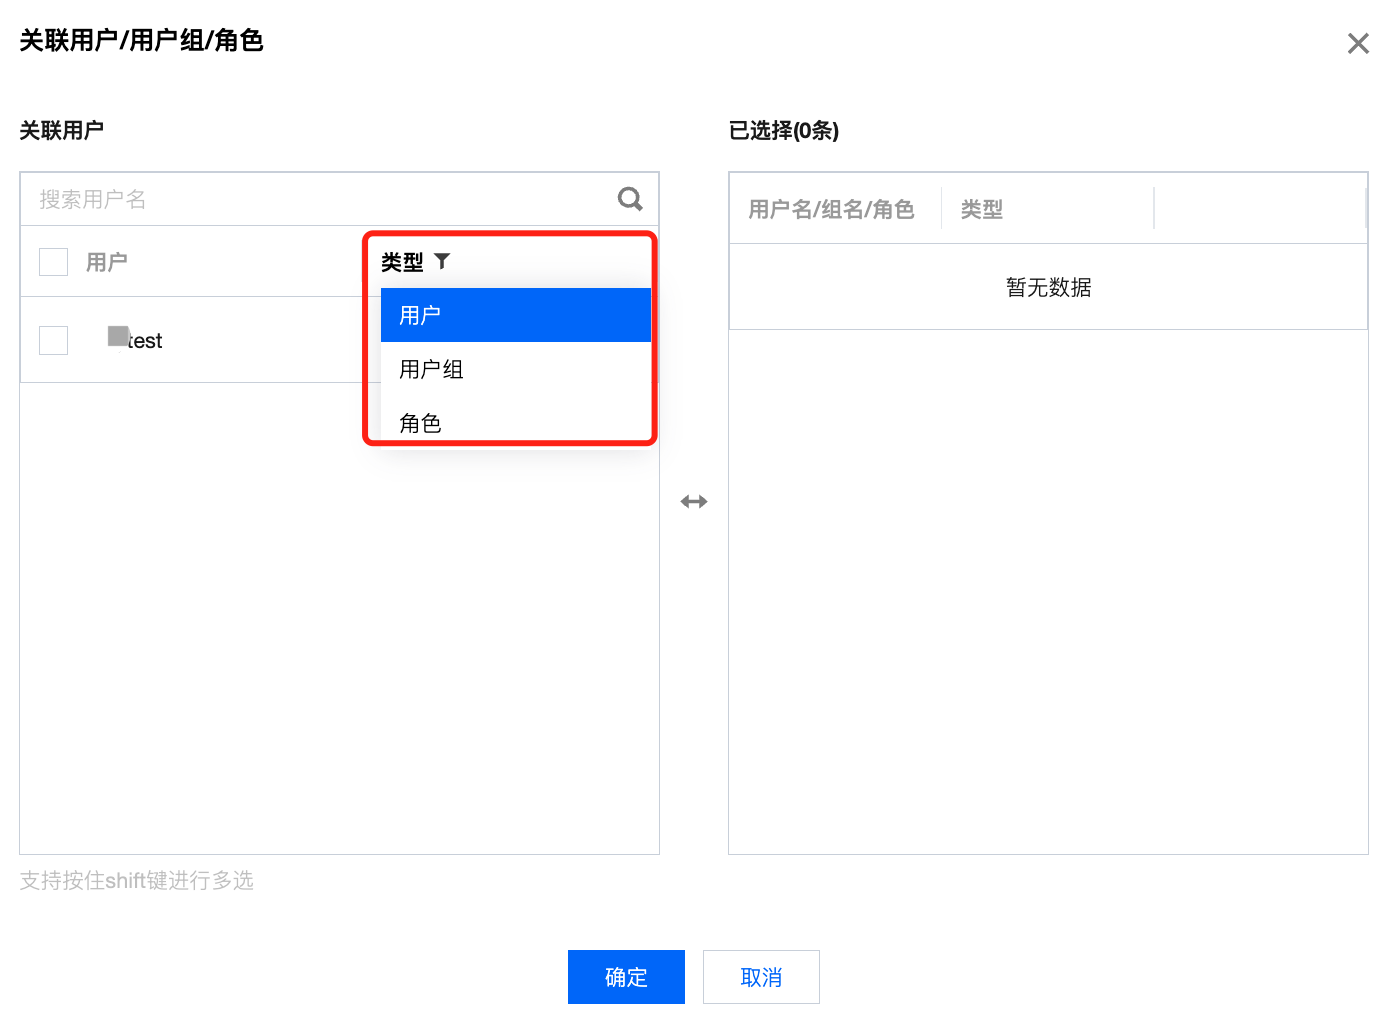Click the 暂无数据 empty placeholder row
Viewport: 1390px width, 1022px height.
[1048, 287]
